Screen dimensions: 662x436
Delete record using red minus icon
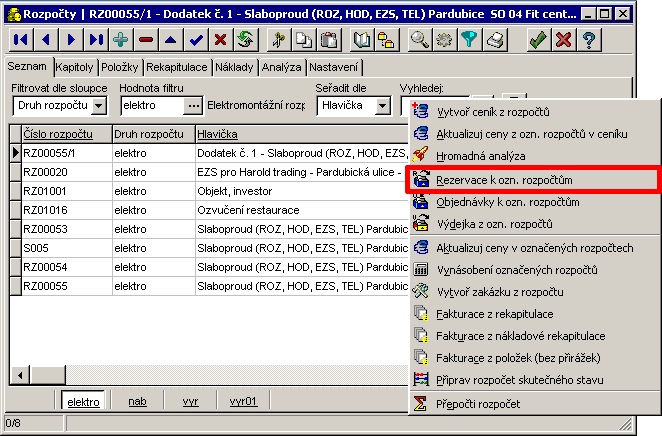(x=146, y=40)
